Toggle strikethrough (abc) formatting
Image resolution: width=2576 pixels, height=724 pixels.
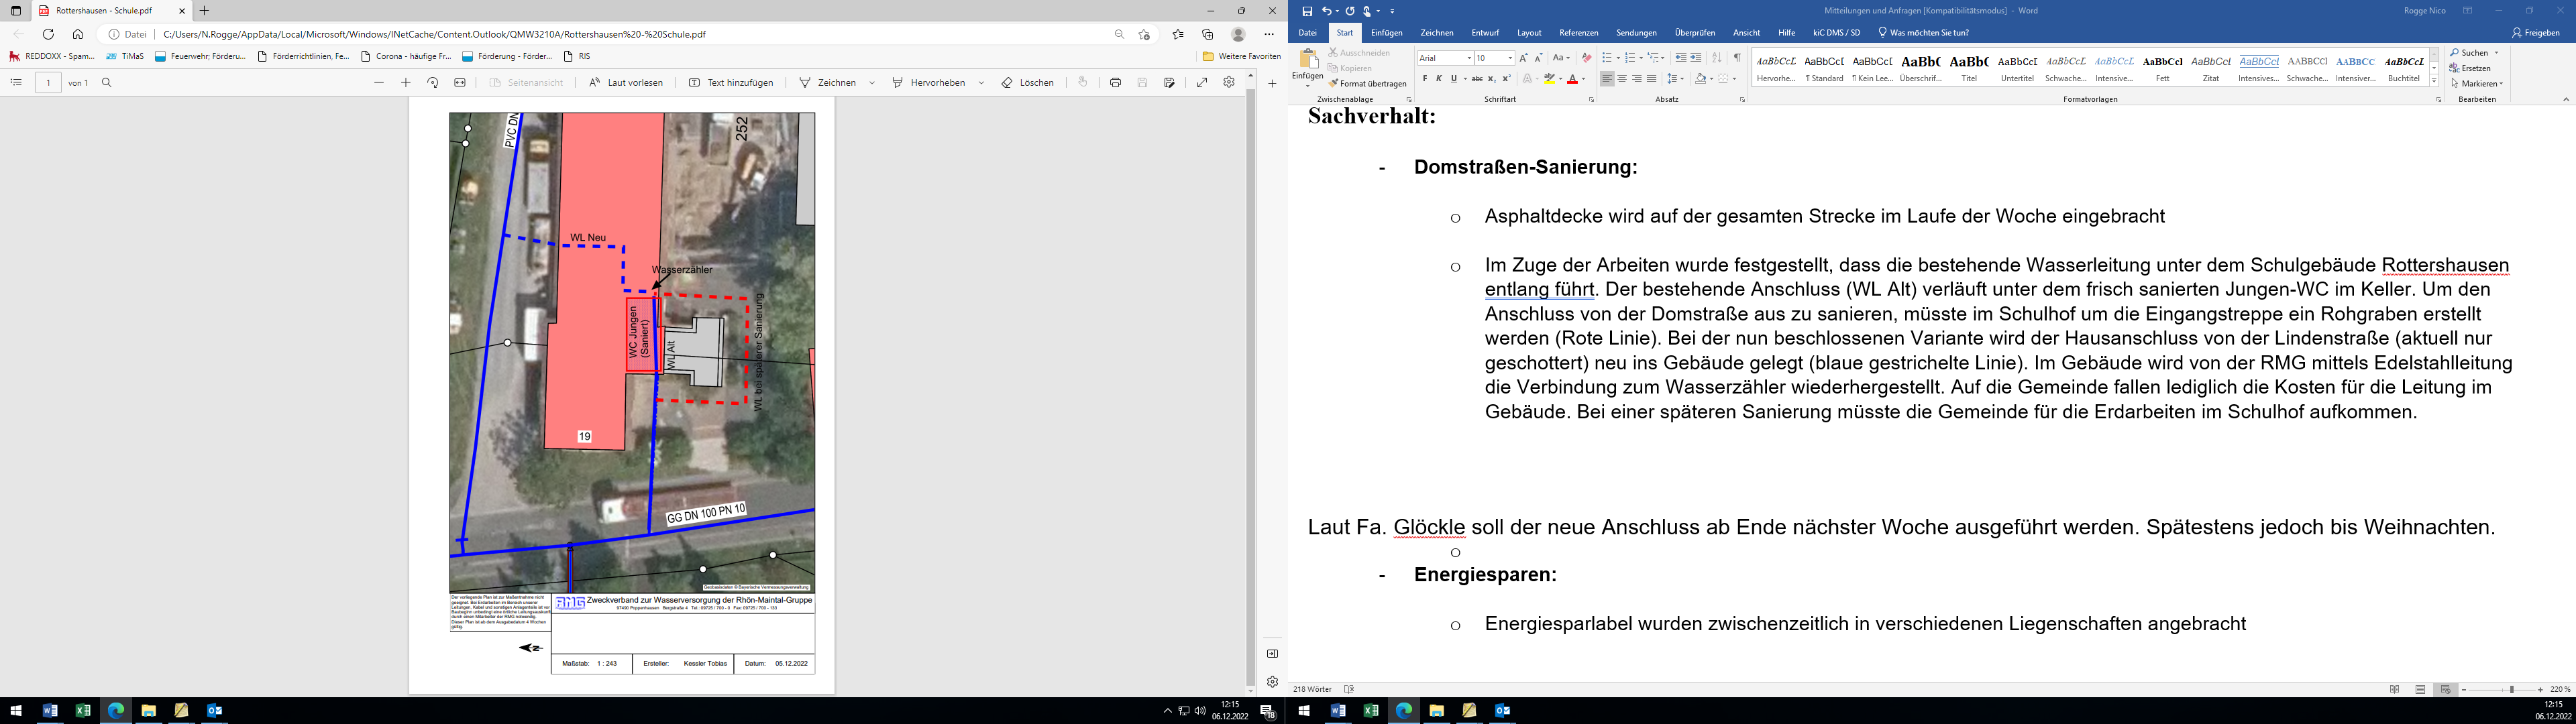1477,79
